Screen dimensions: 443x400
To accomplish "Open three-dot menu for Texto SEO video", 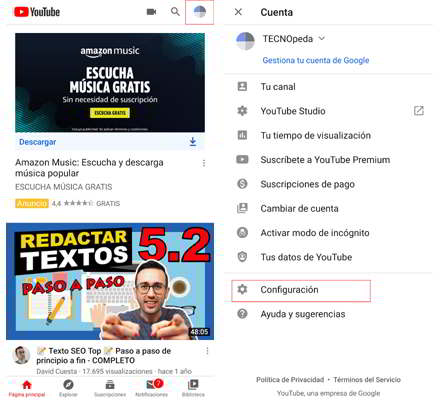I will pos(207,351).
